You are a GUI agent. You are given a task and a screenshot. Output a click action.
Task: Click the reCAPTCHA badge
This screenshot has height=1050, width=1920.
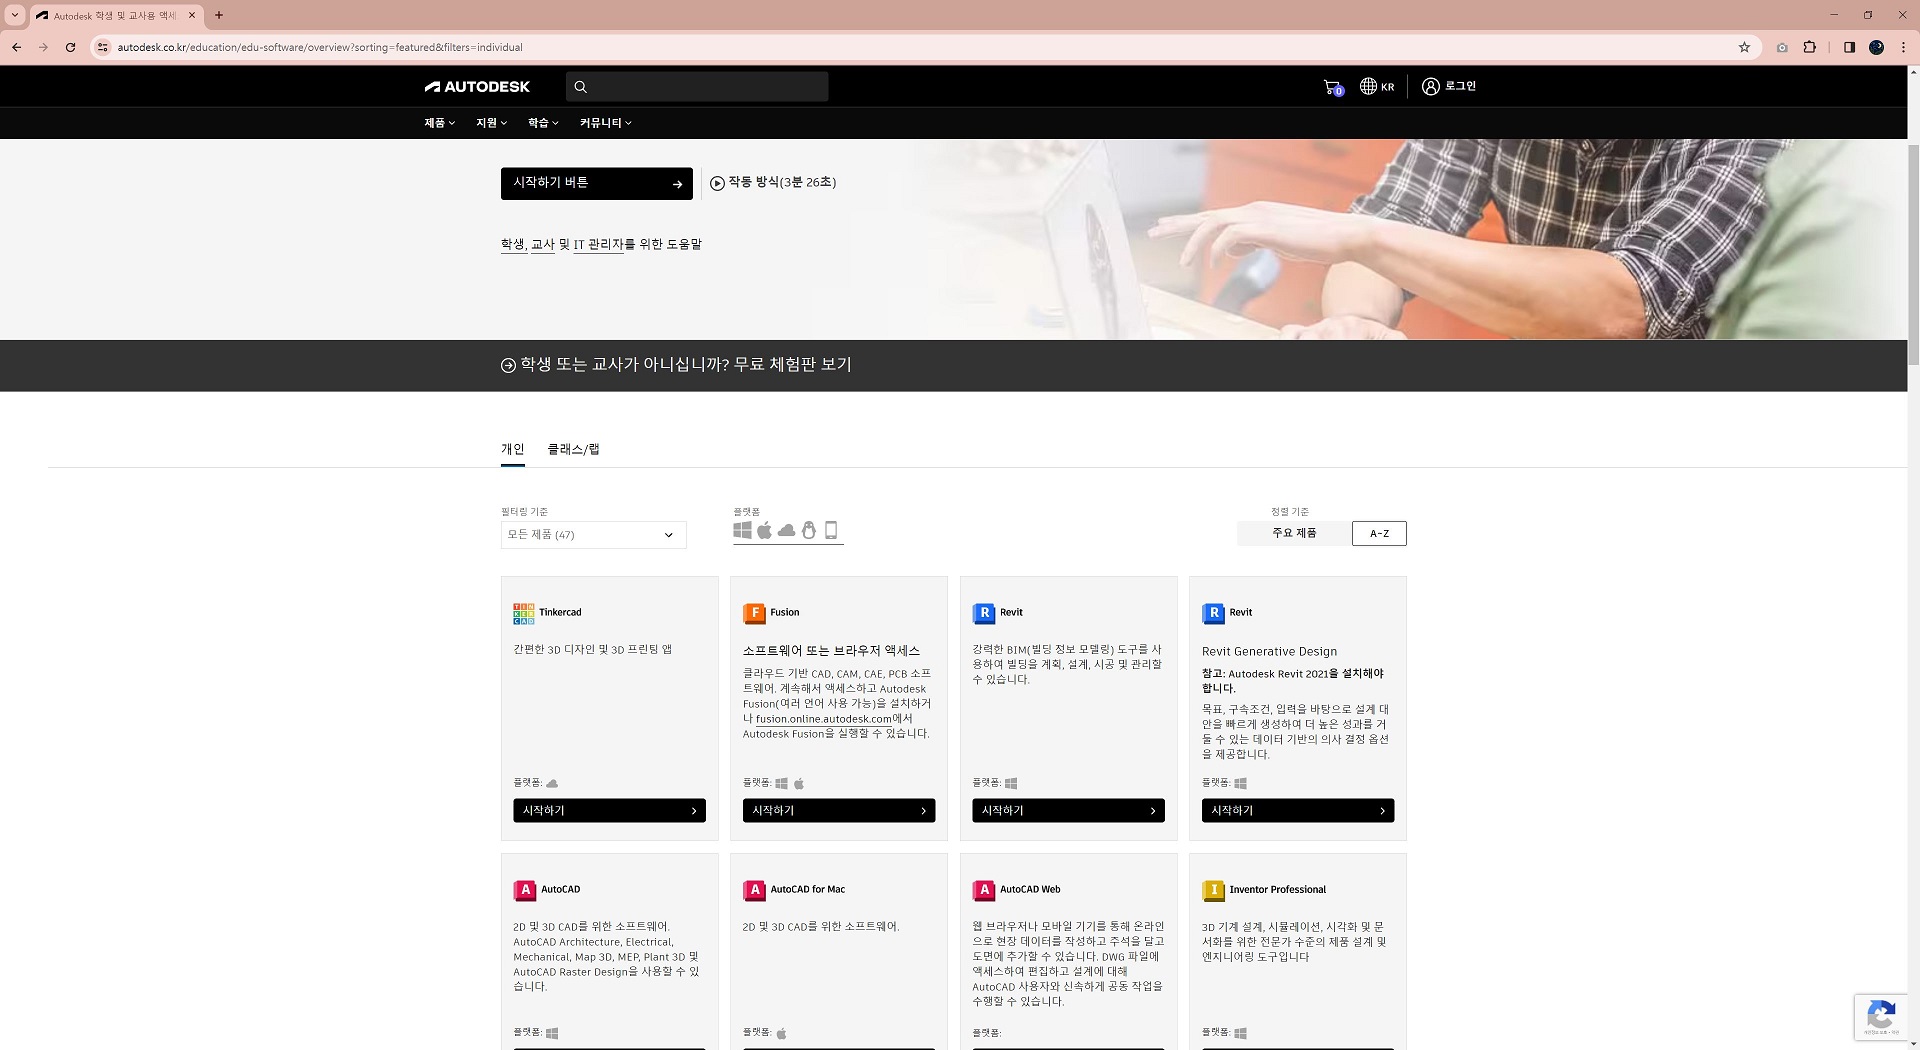click(1881, 1018)
